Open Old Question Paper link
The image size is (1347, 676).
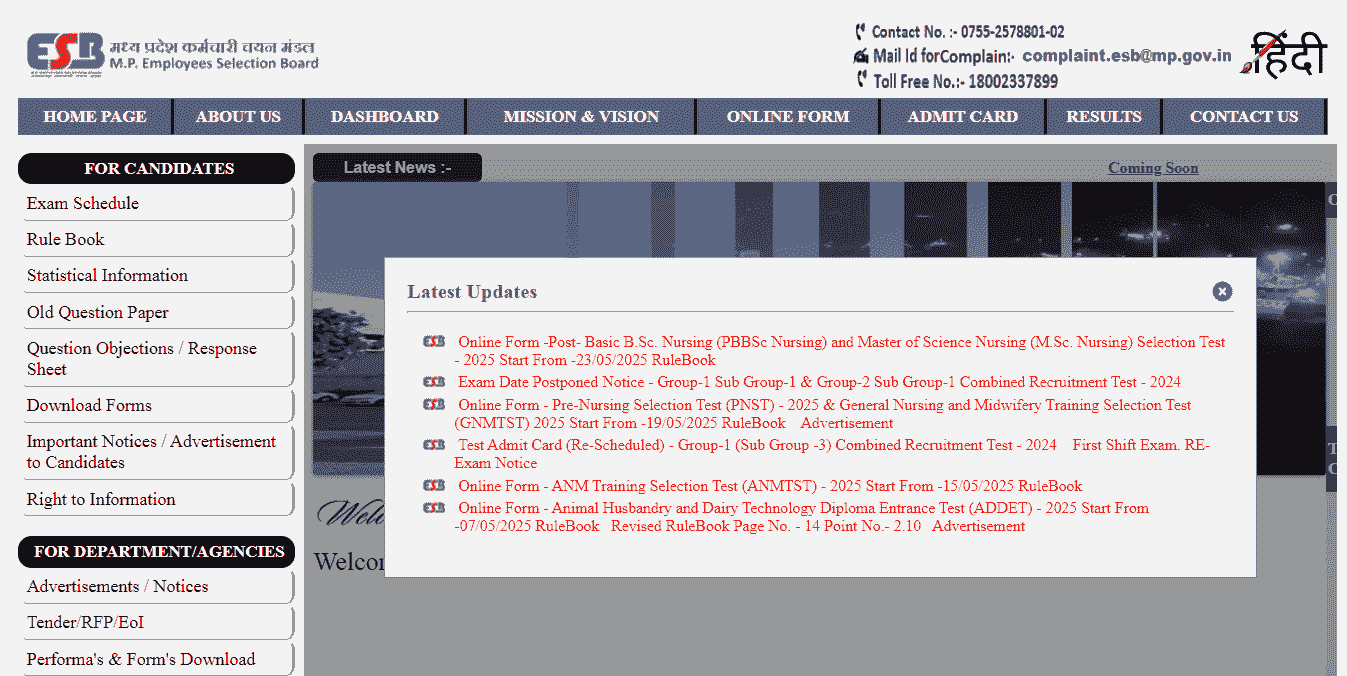(98, 313)
